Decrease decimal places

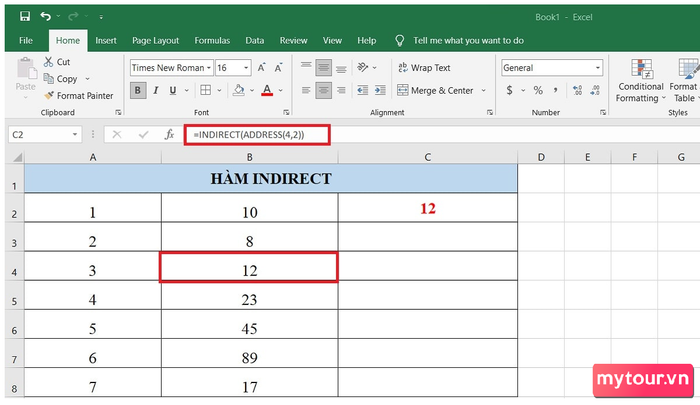pos(595,91)
